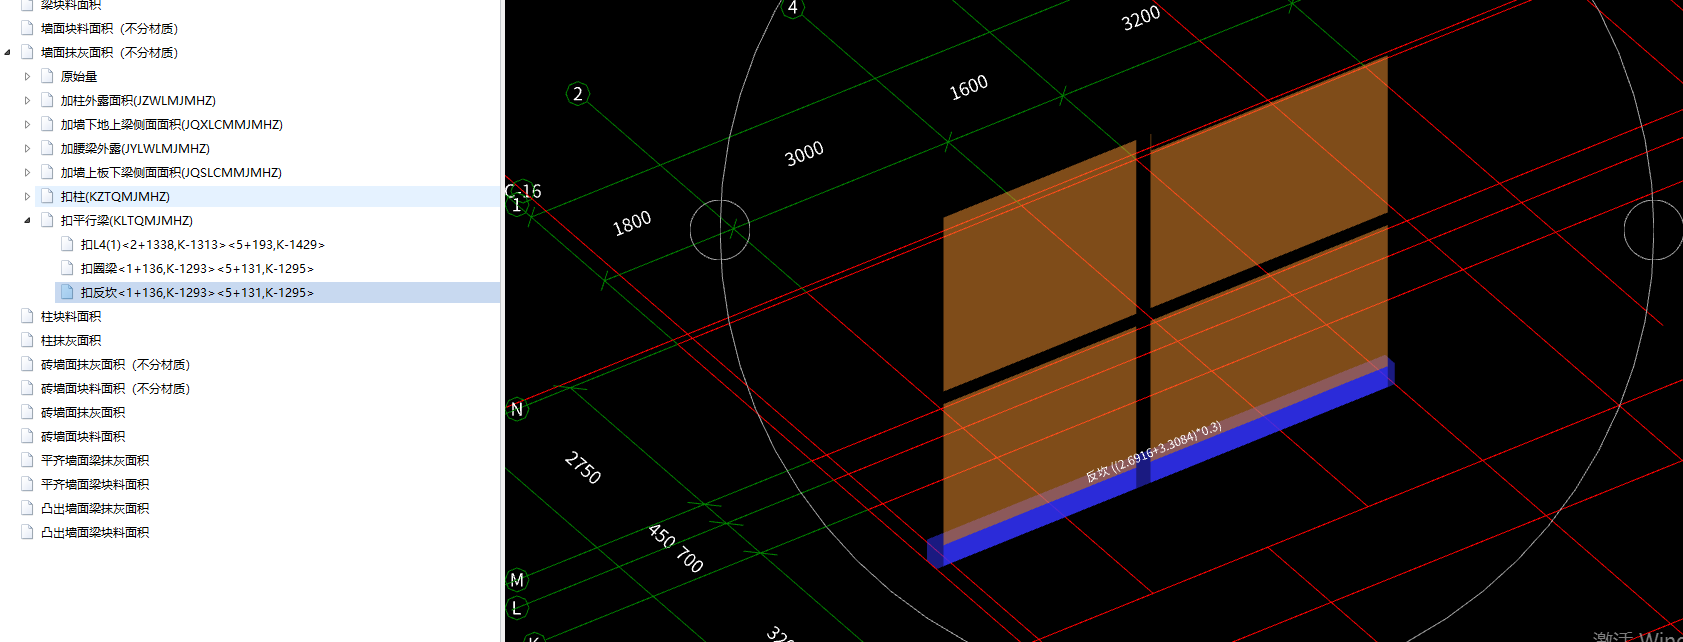Click document icon beside 凸出墙面梁块料面积

27,533
